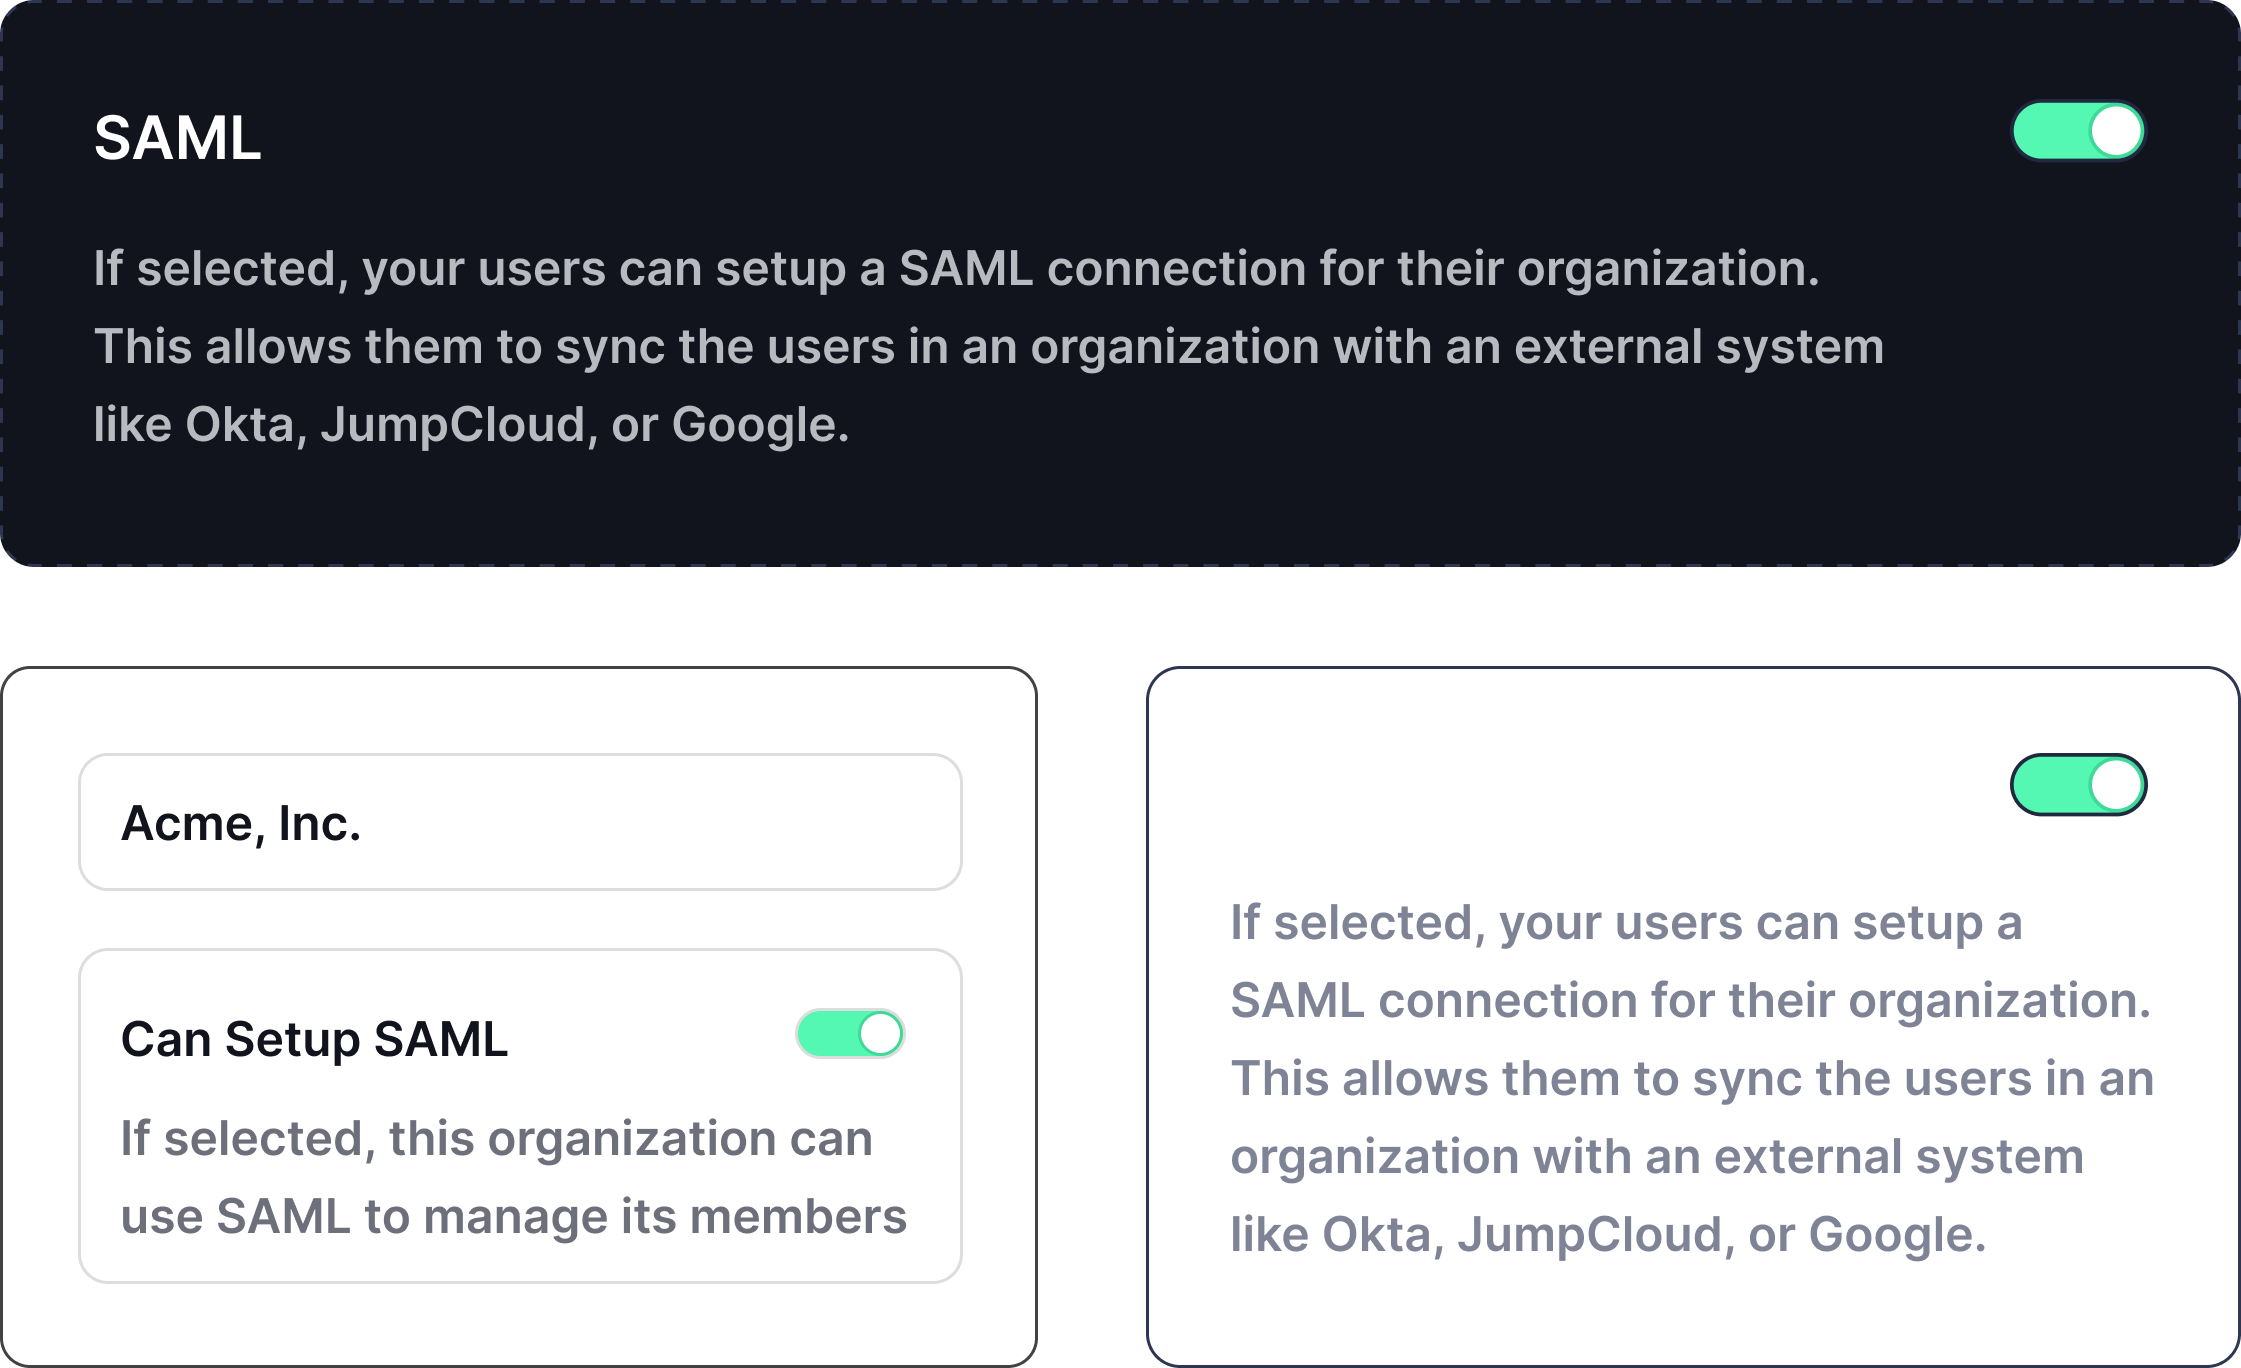Toggle the top SAML switch off

click(x=2078, y=131)
